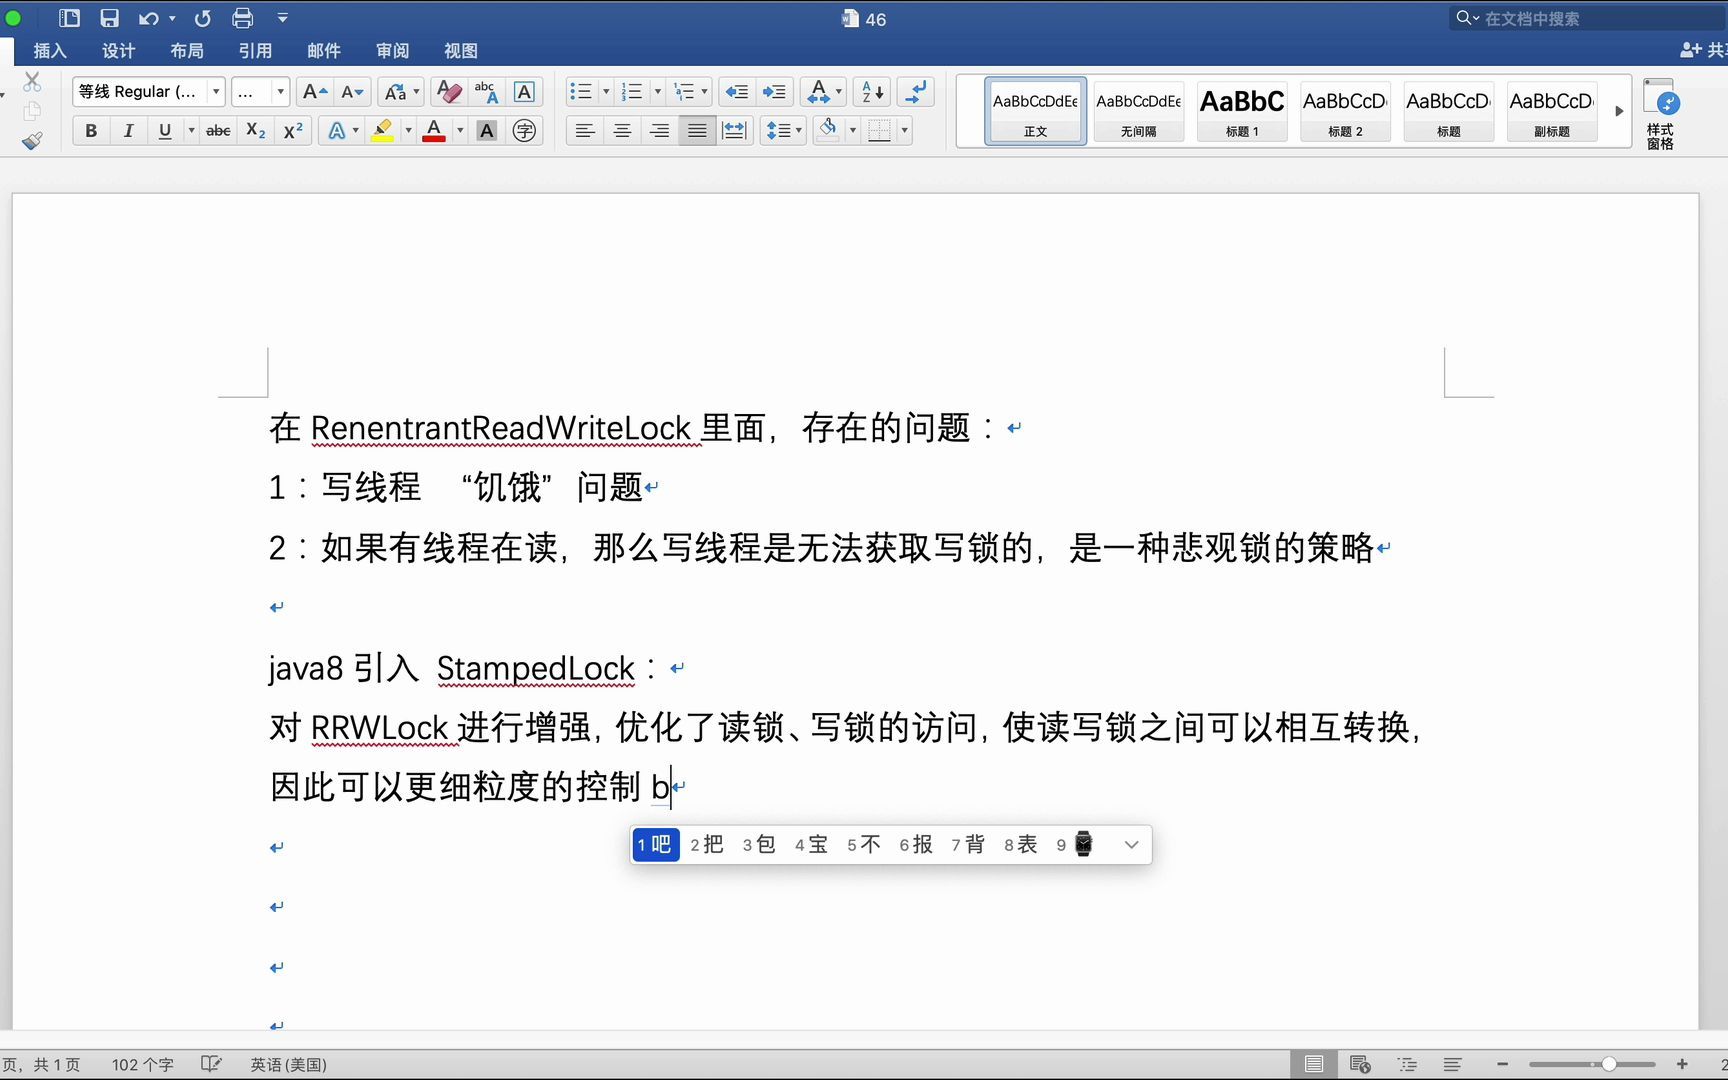Choose IME candidate 2 把
The width and height of the screenshot is (1728, 1080).
pyautogui.click(x=707, y=845)
